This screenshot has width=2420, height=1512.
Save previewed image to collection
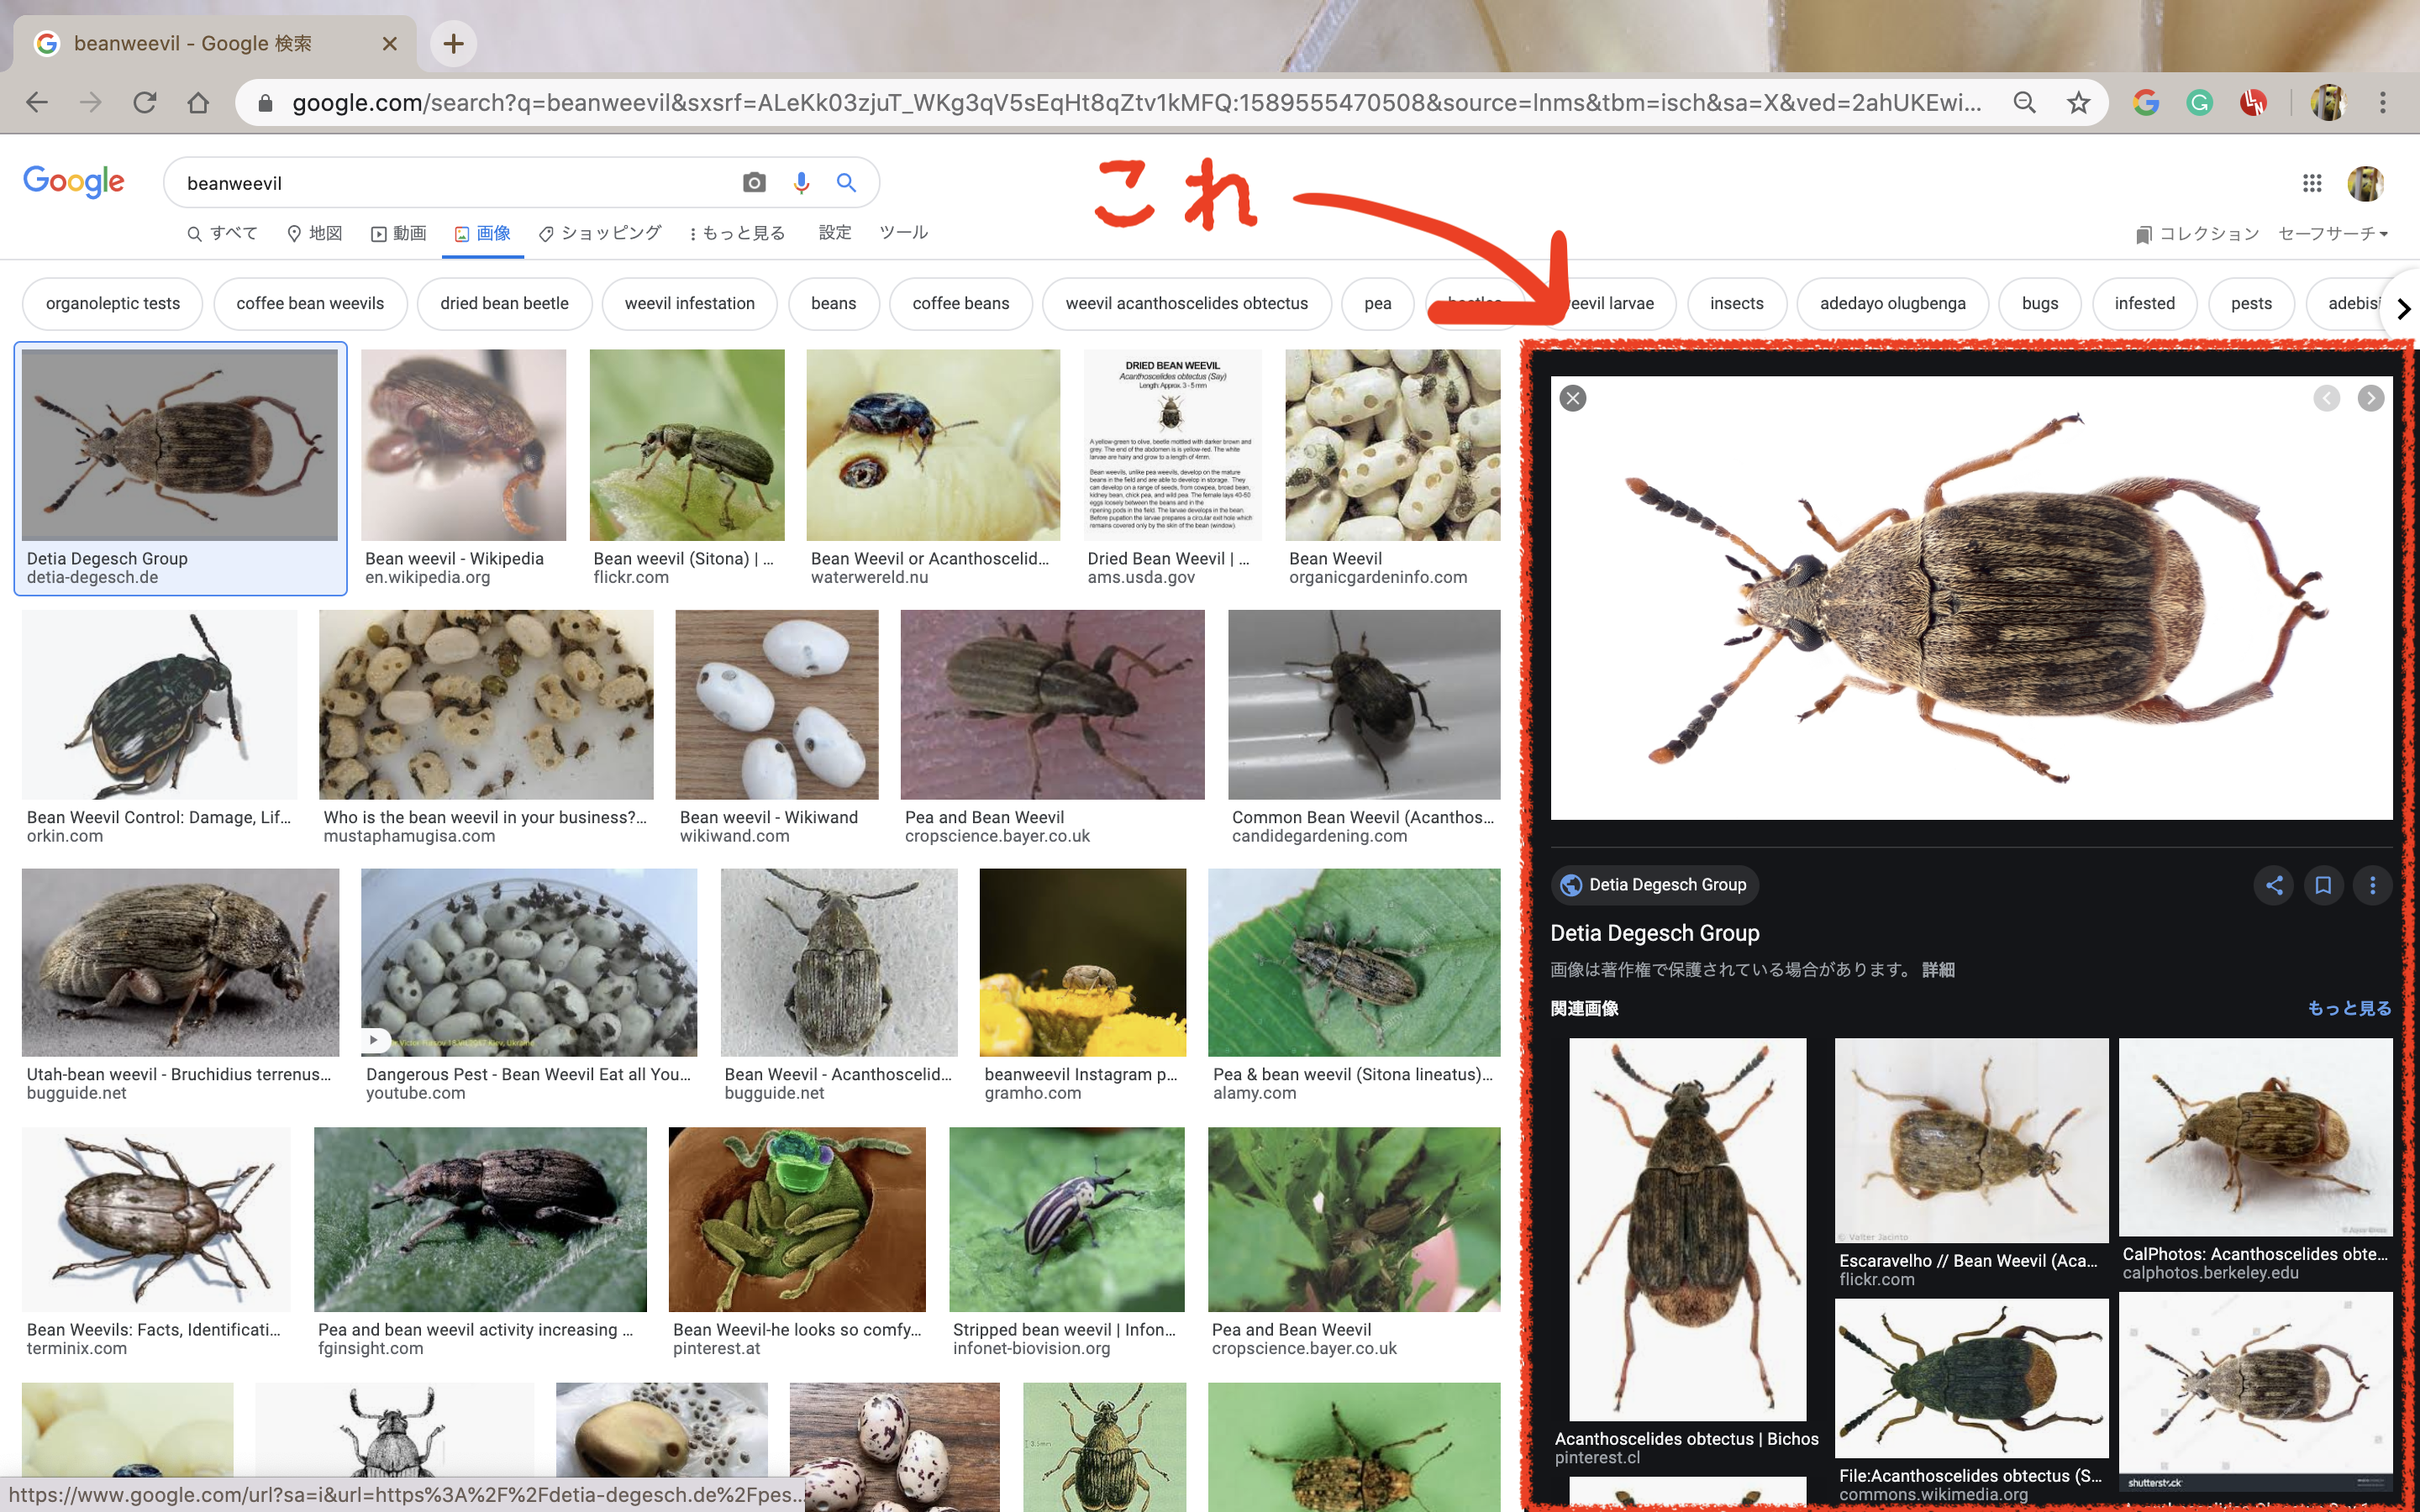(2323, 885)
